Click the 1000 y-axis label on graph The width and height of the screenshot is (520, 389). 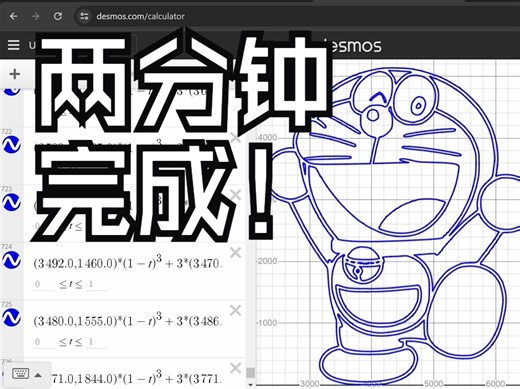coord(268,323)
